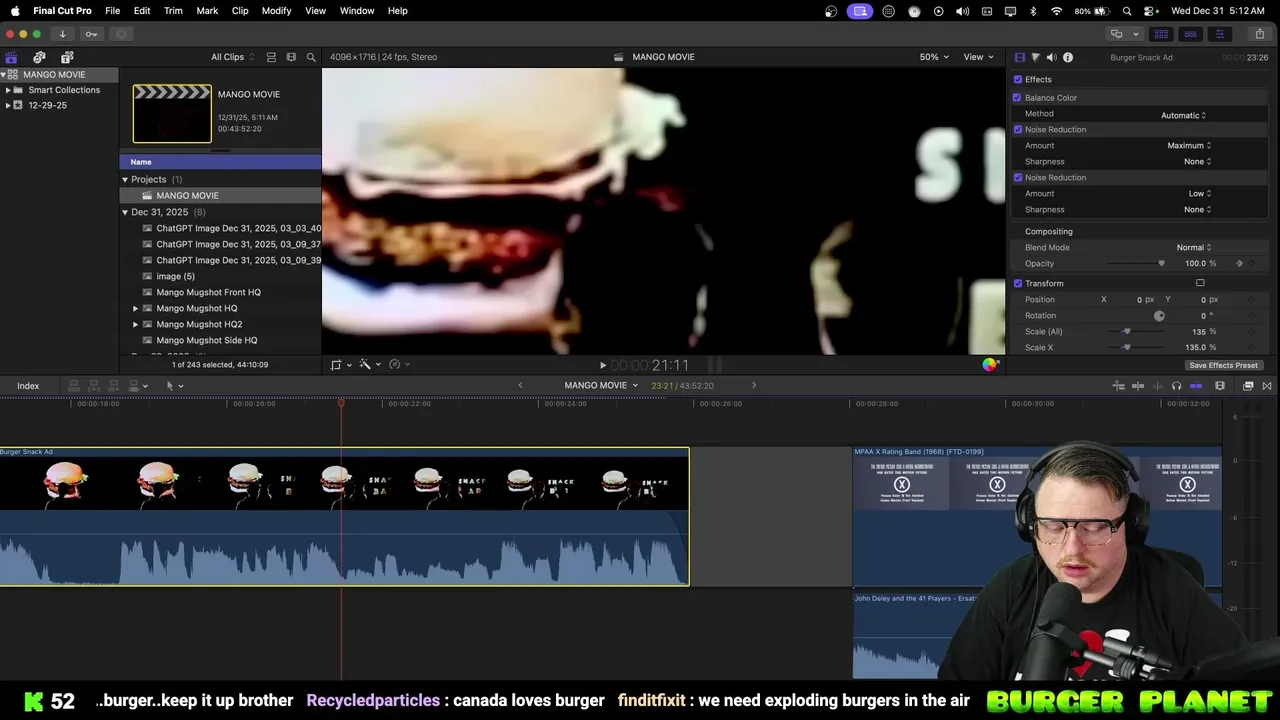Go back in timeline history

click(520, 385)
